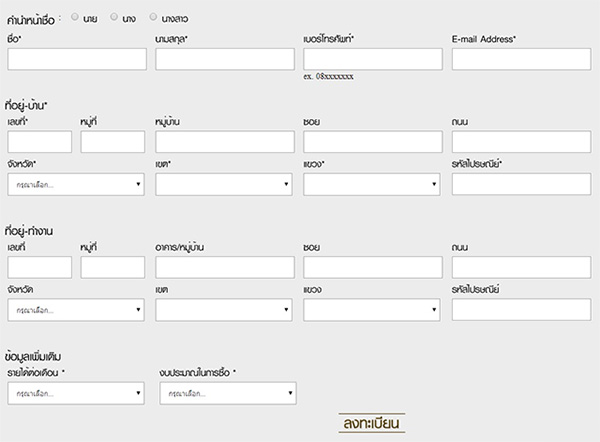Focus the E-mail Address input box

pyautogui.click(x=521, y=59)
